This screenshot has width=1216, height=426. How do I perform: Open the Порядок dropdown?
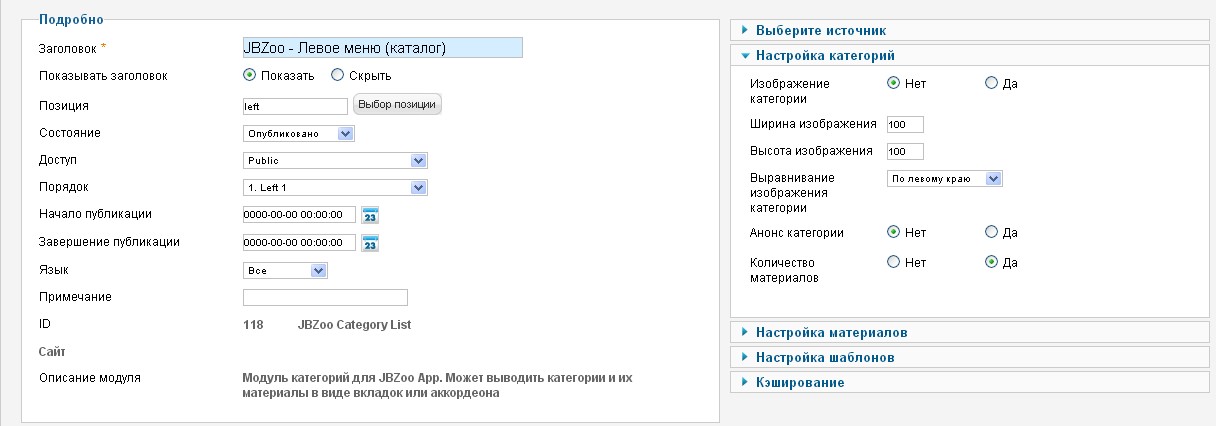[335, 187]
